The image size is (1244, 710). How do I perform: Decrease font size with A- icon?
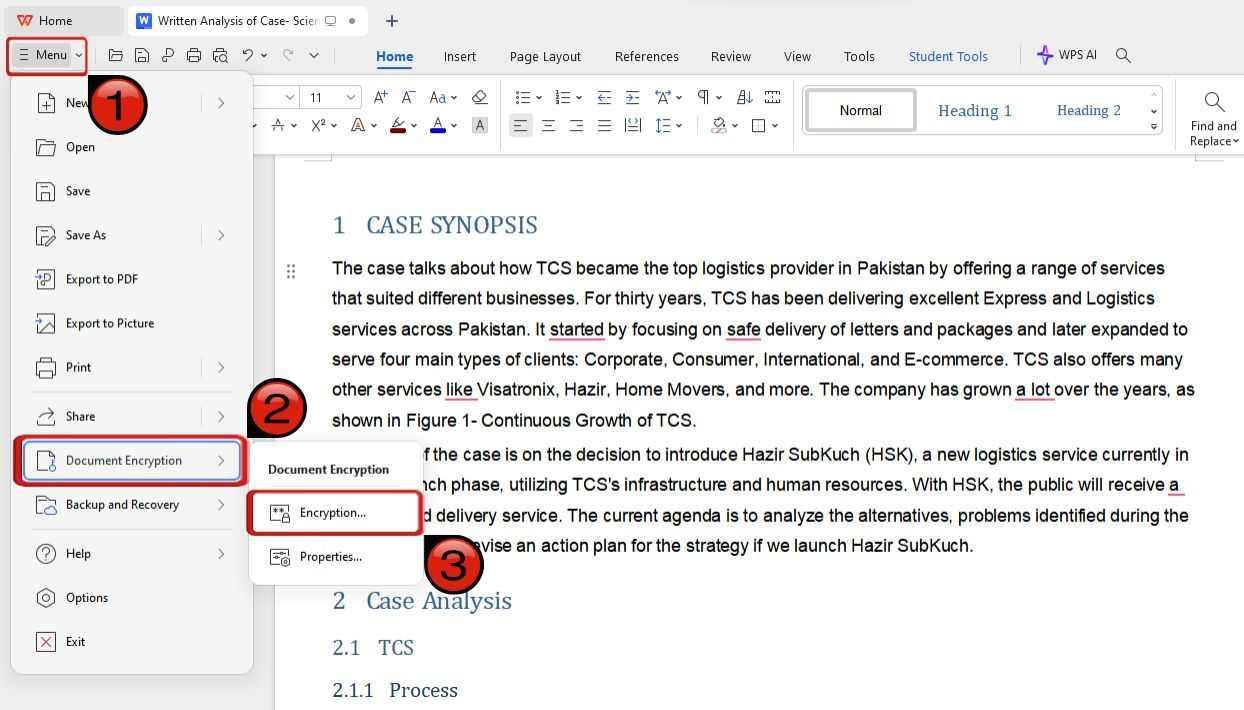click(x=408, y=97)
